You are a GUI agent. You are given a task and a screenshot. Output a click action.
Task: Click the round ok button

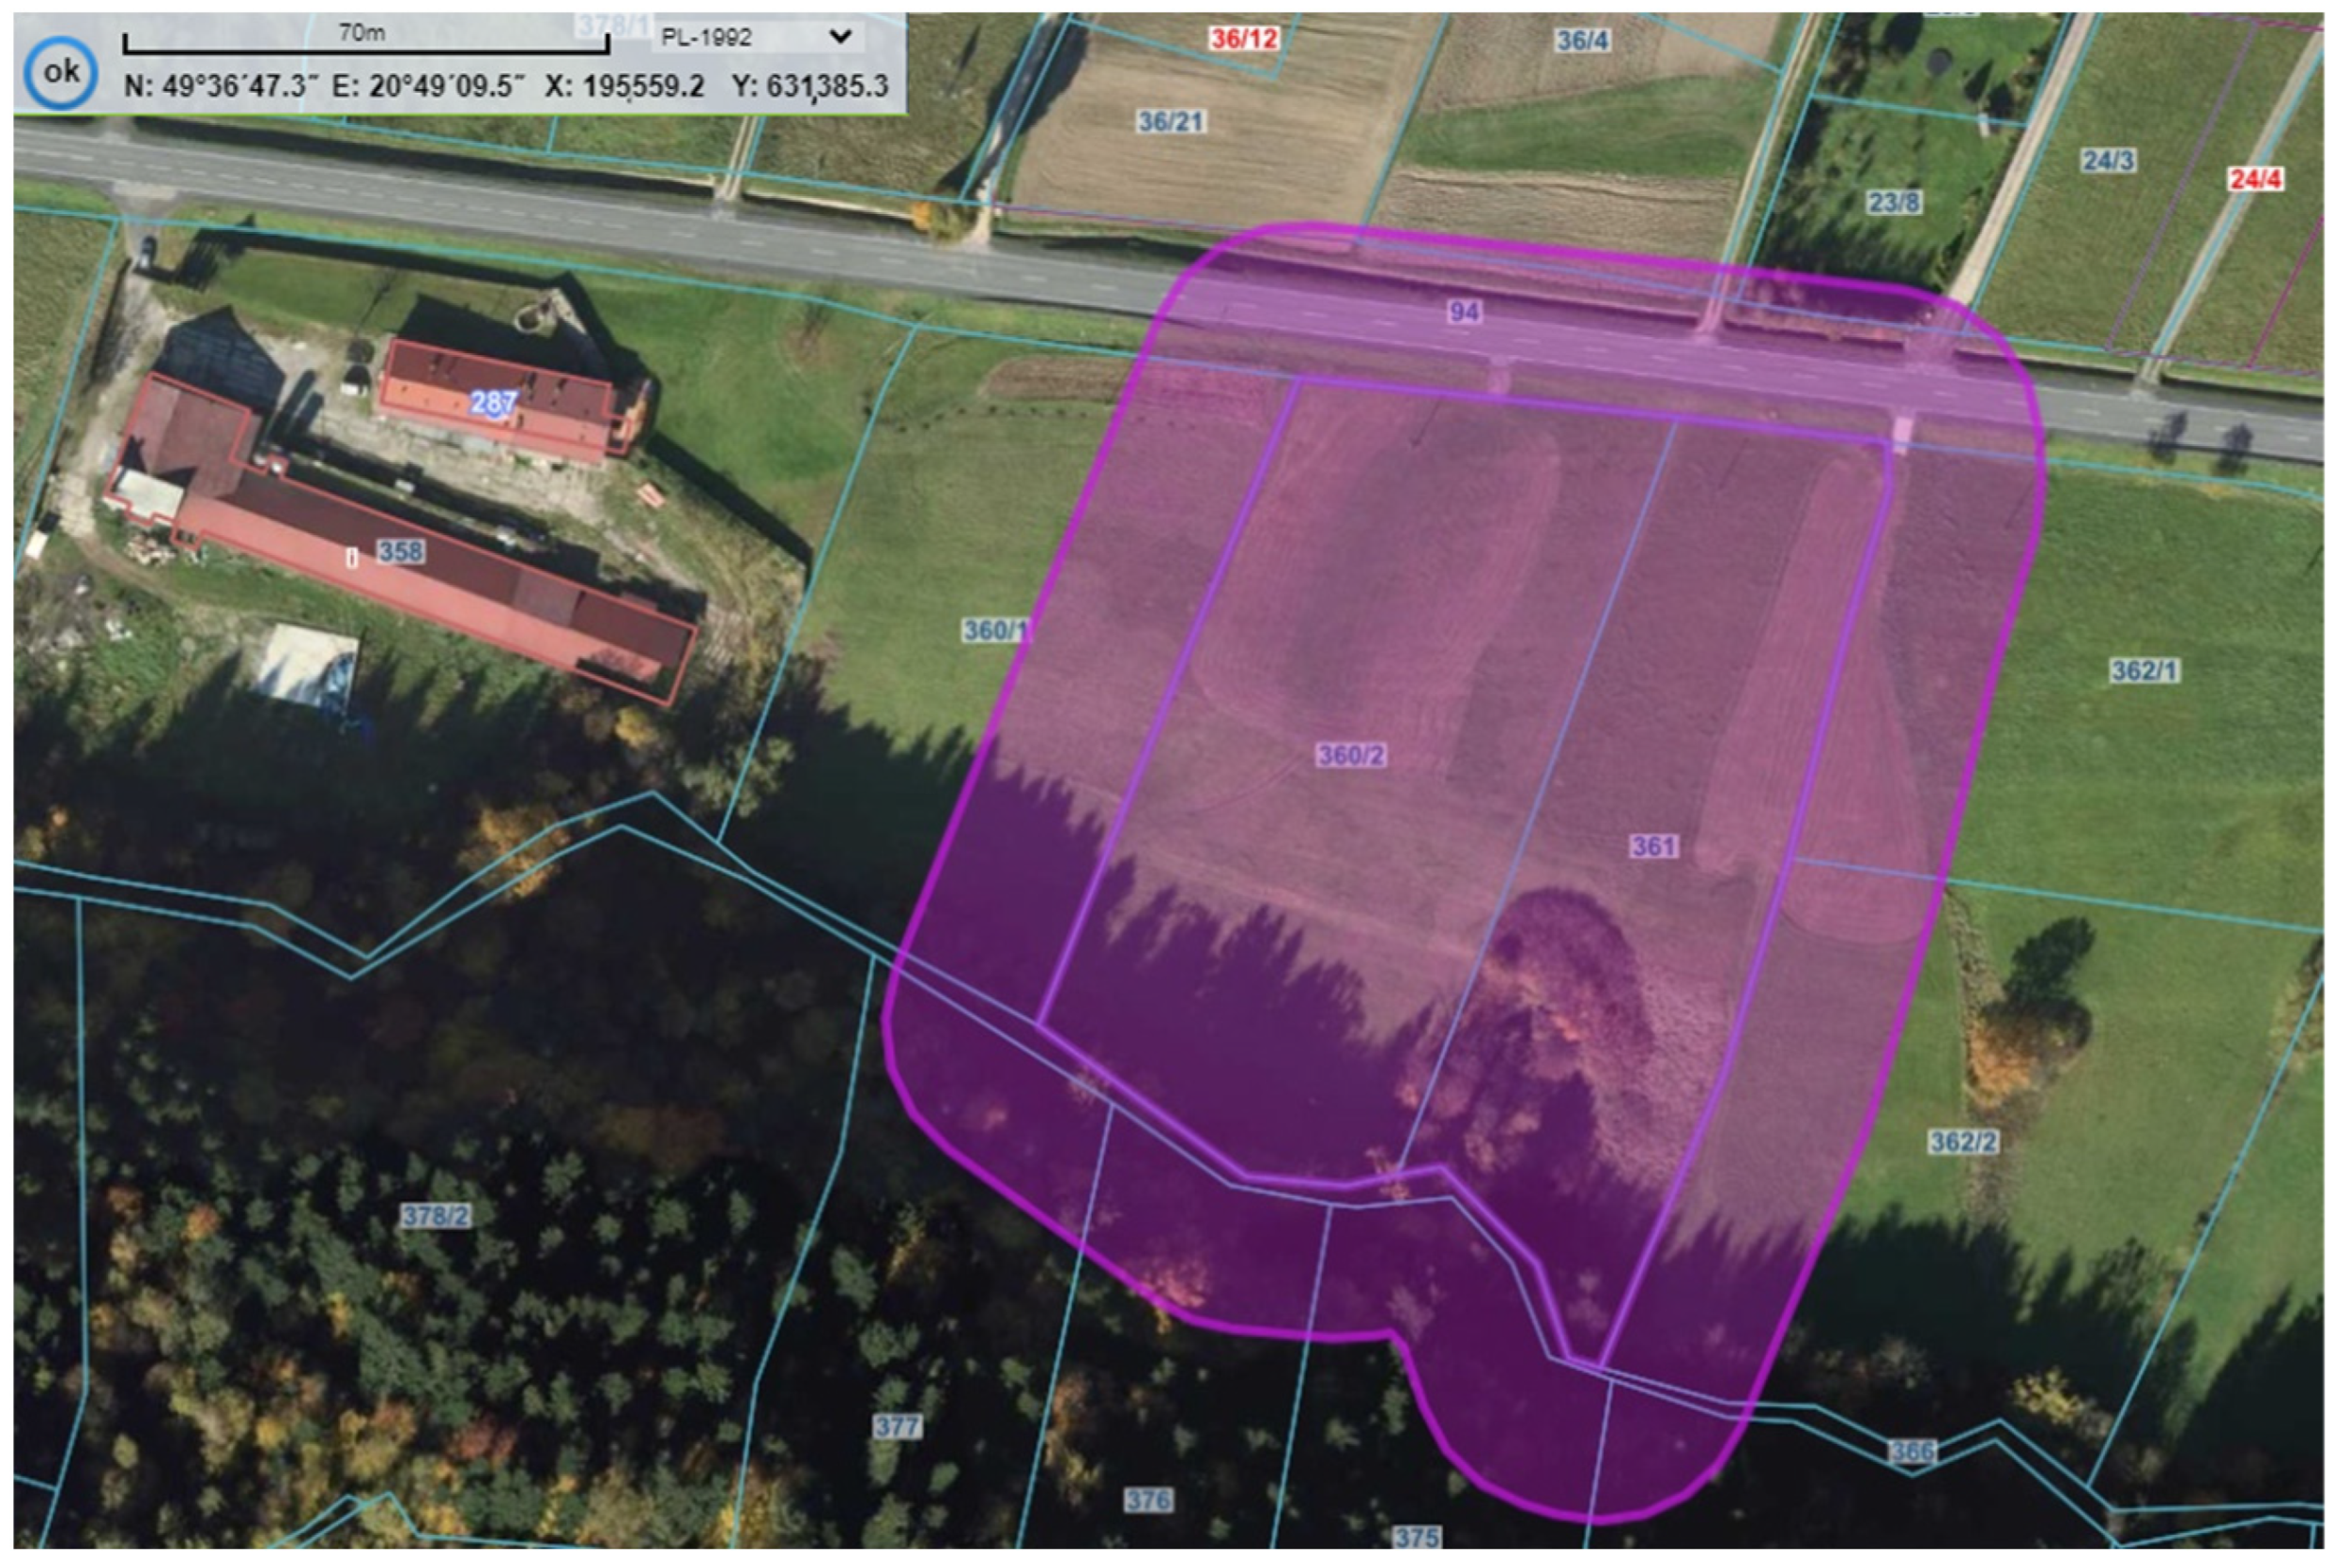pos(61,72)
